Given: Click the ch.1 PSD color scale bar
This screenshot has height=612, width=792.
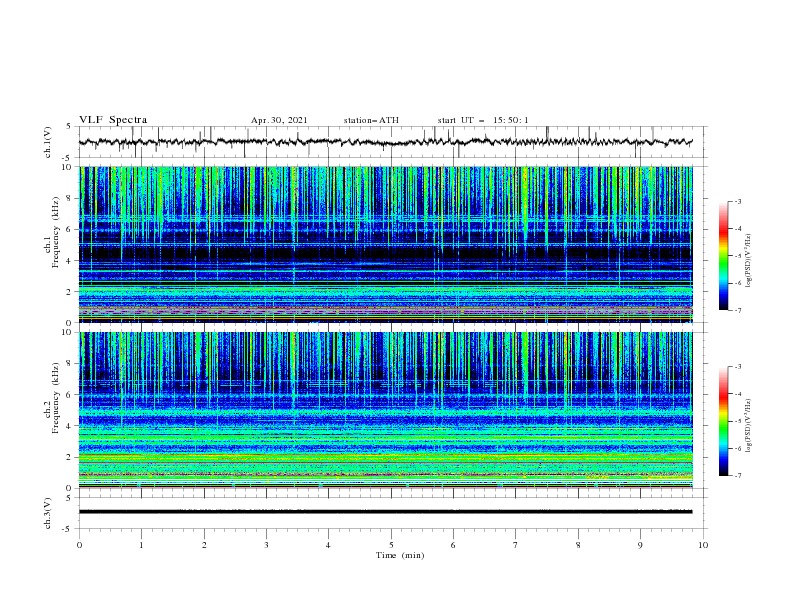Looking at the screenshot, I should click(724, 256).
